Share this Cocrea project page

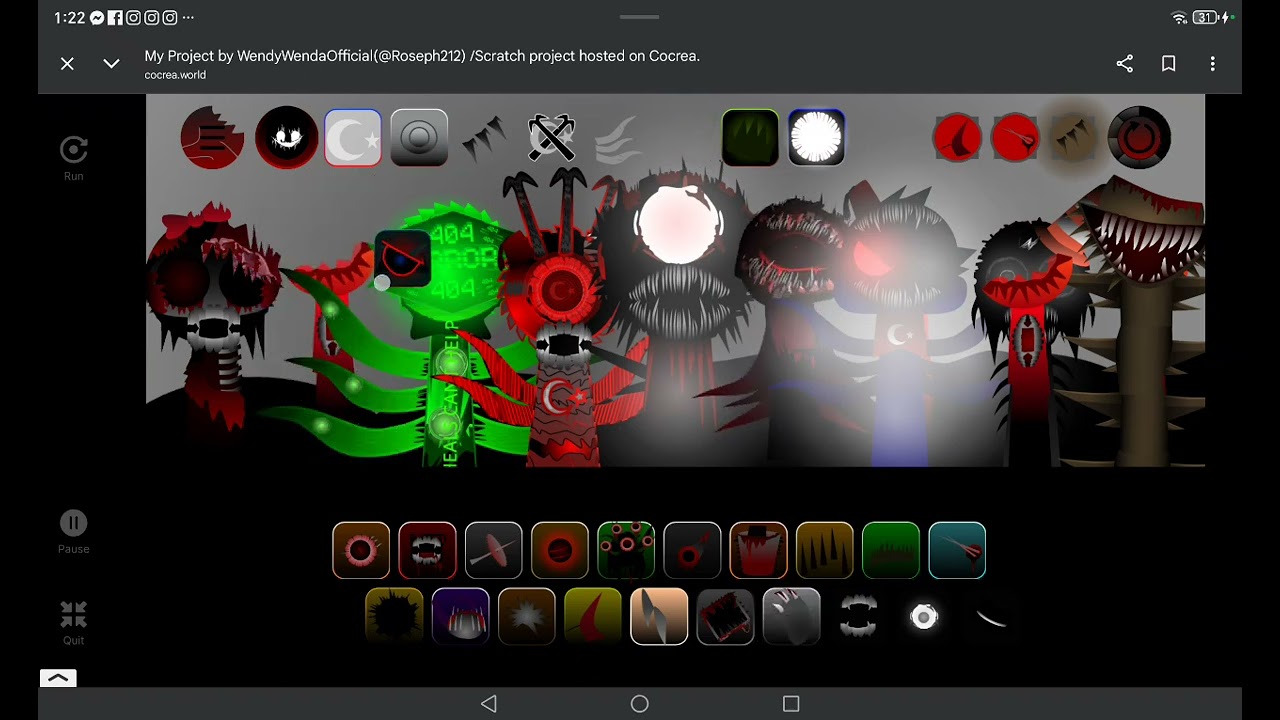coord(1125,63)
